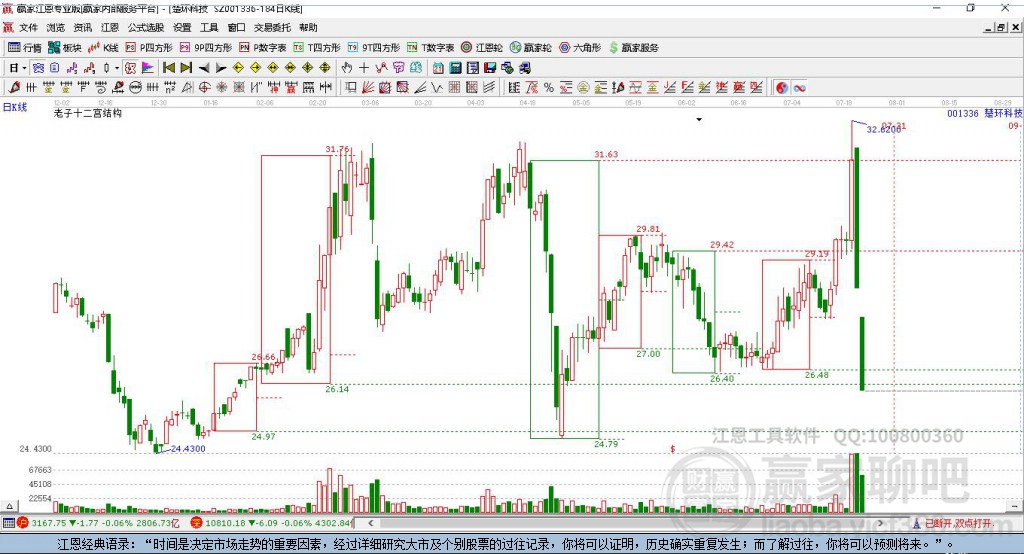Image resolution: width=1024 pixels, height=554 pixels.
Task: Open the 板块 sector view
Action: [x=64, y=48]
